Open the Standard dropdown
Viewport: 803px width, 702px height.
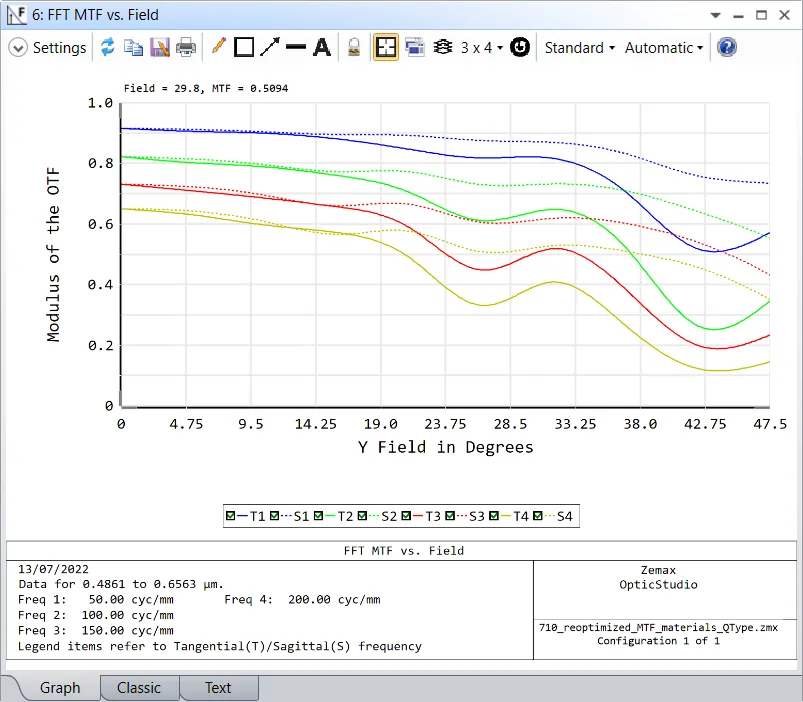pos(579,48)
